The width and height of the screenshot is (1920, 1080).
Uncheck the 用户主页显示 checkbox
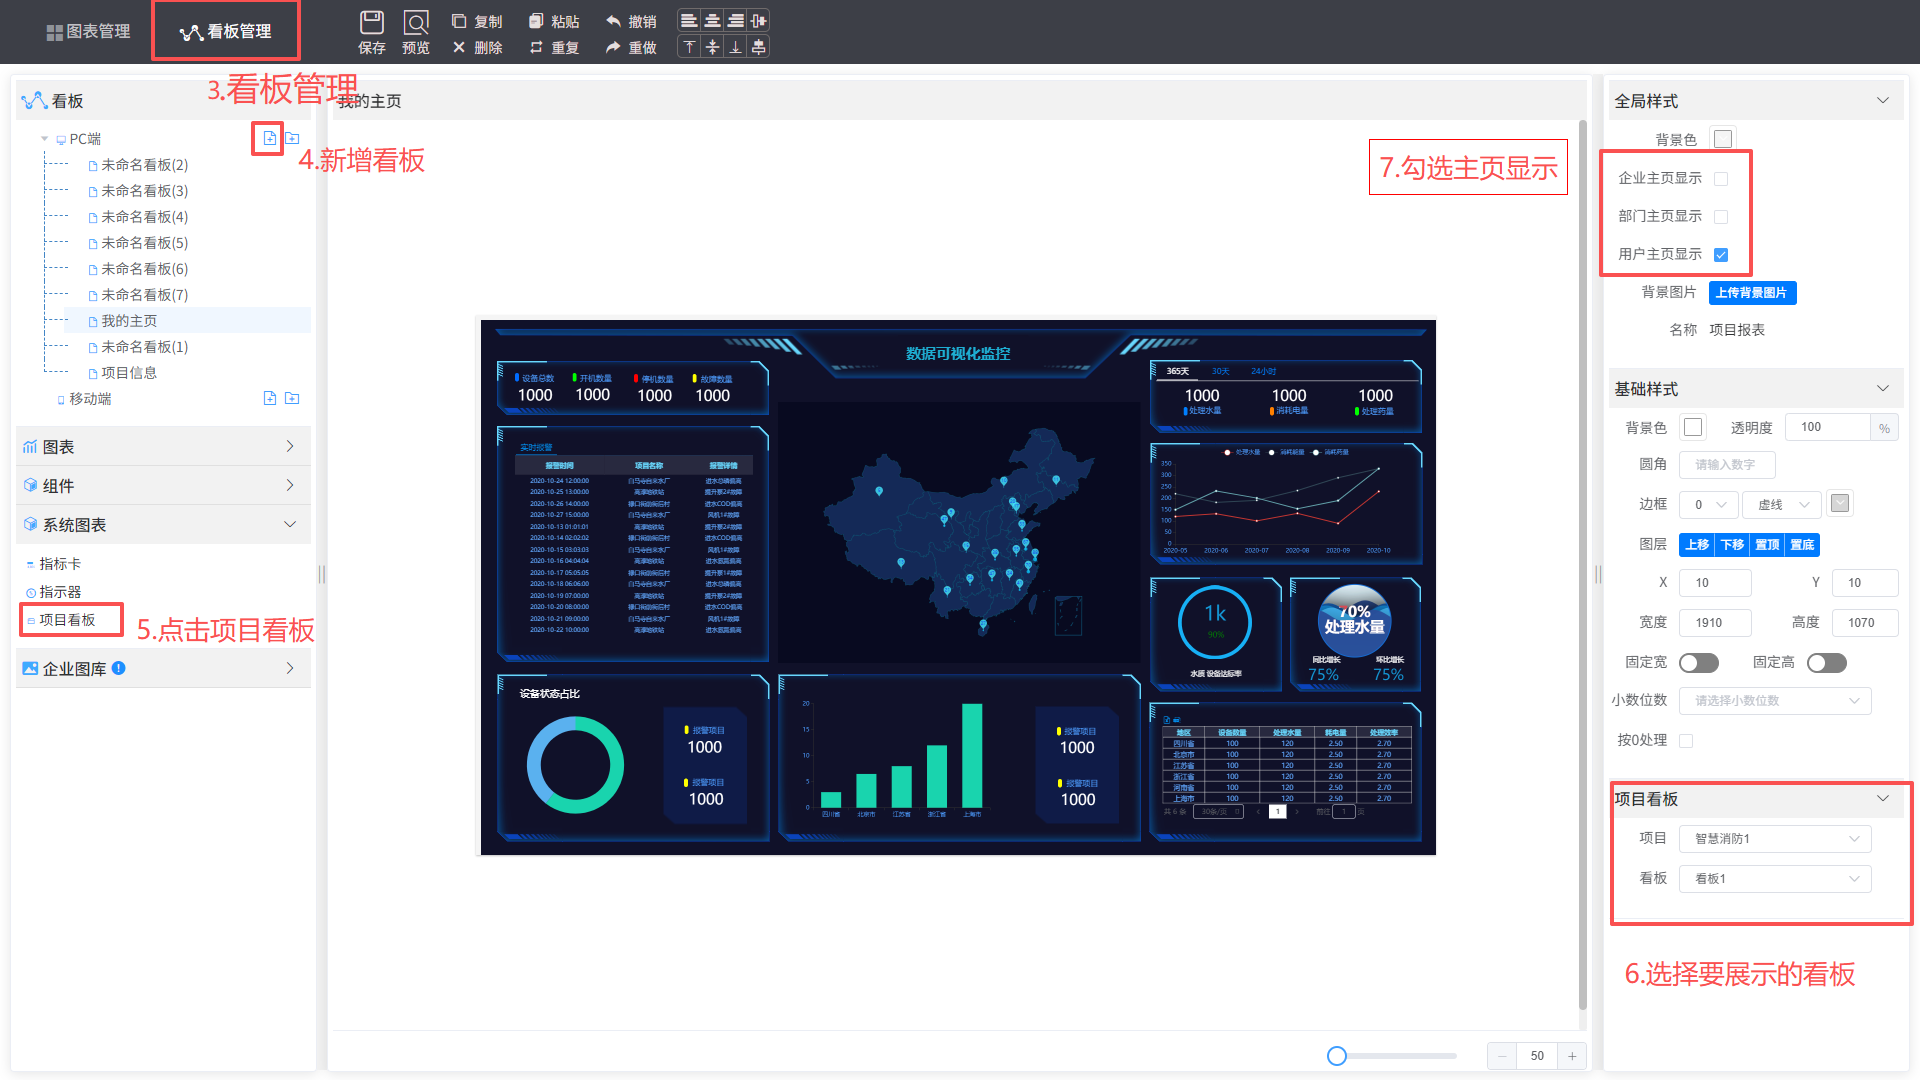tap(1721, 255)
